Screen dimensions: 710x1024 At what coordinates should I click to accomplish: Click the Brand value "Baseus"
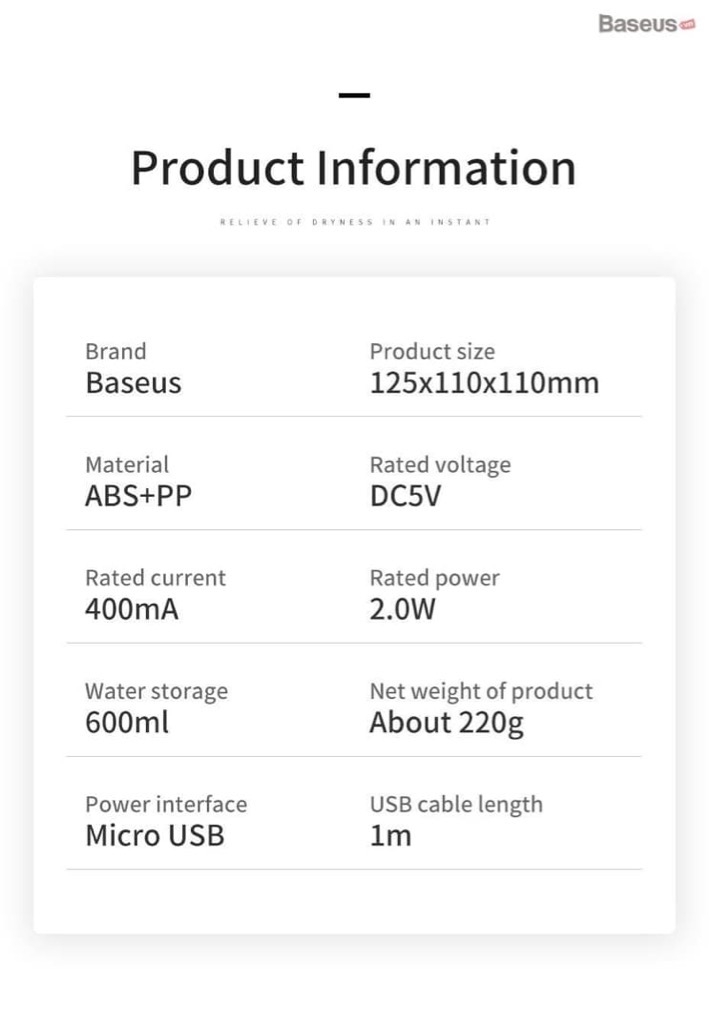(133, 383)
